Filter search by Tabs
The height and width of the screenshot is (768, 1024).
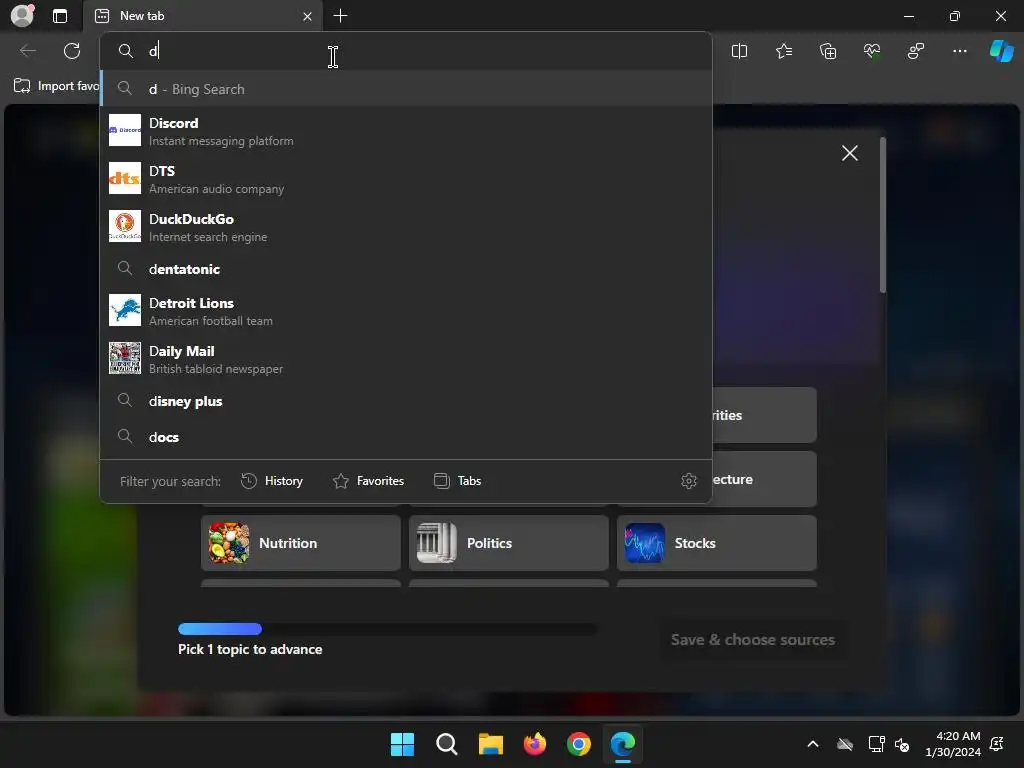click(x=457, y=481)
